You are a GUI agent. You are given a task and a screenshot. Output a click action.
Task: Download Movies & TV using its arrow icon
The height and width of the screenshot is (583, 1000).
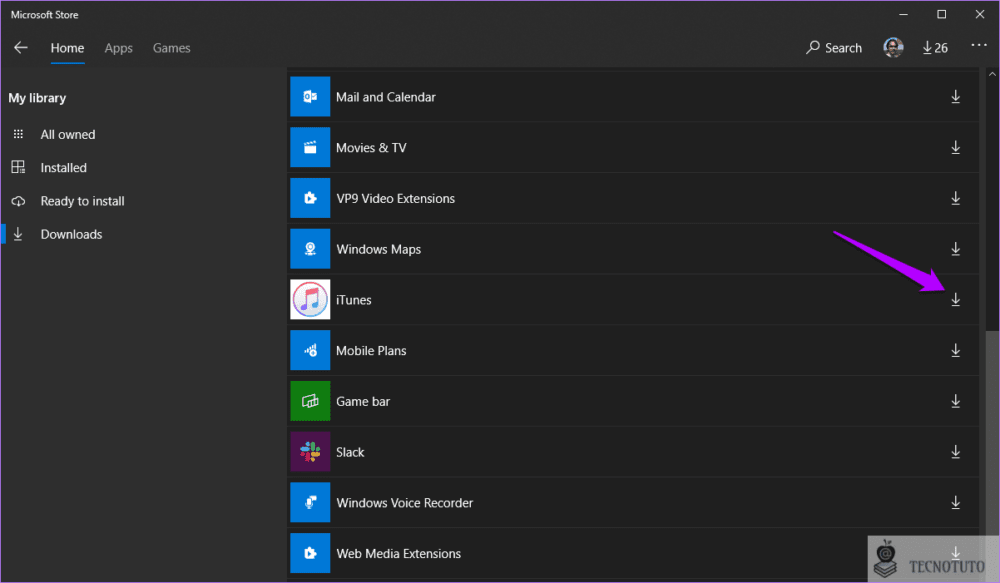pyautogui.click(x=955, y=147)
